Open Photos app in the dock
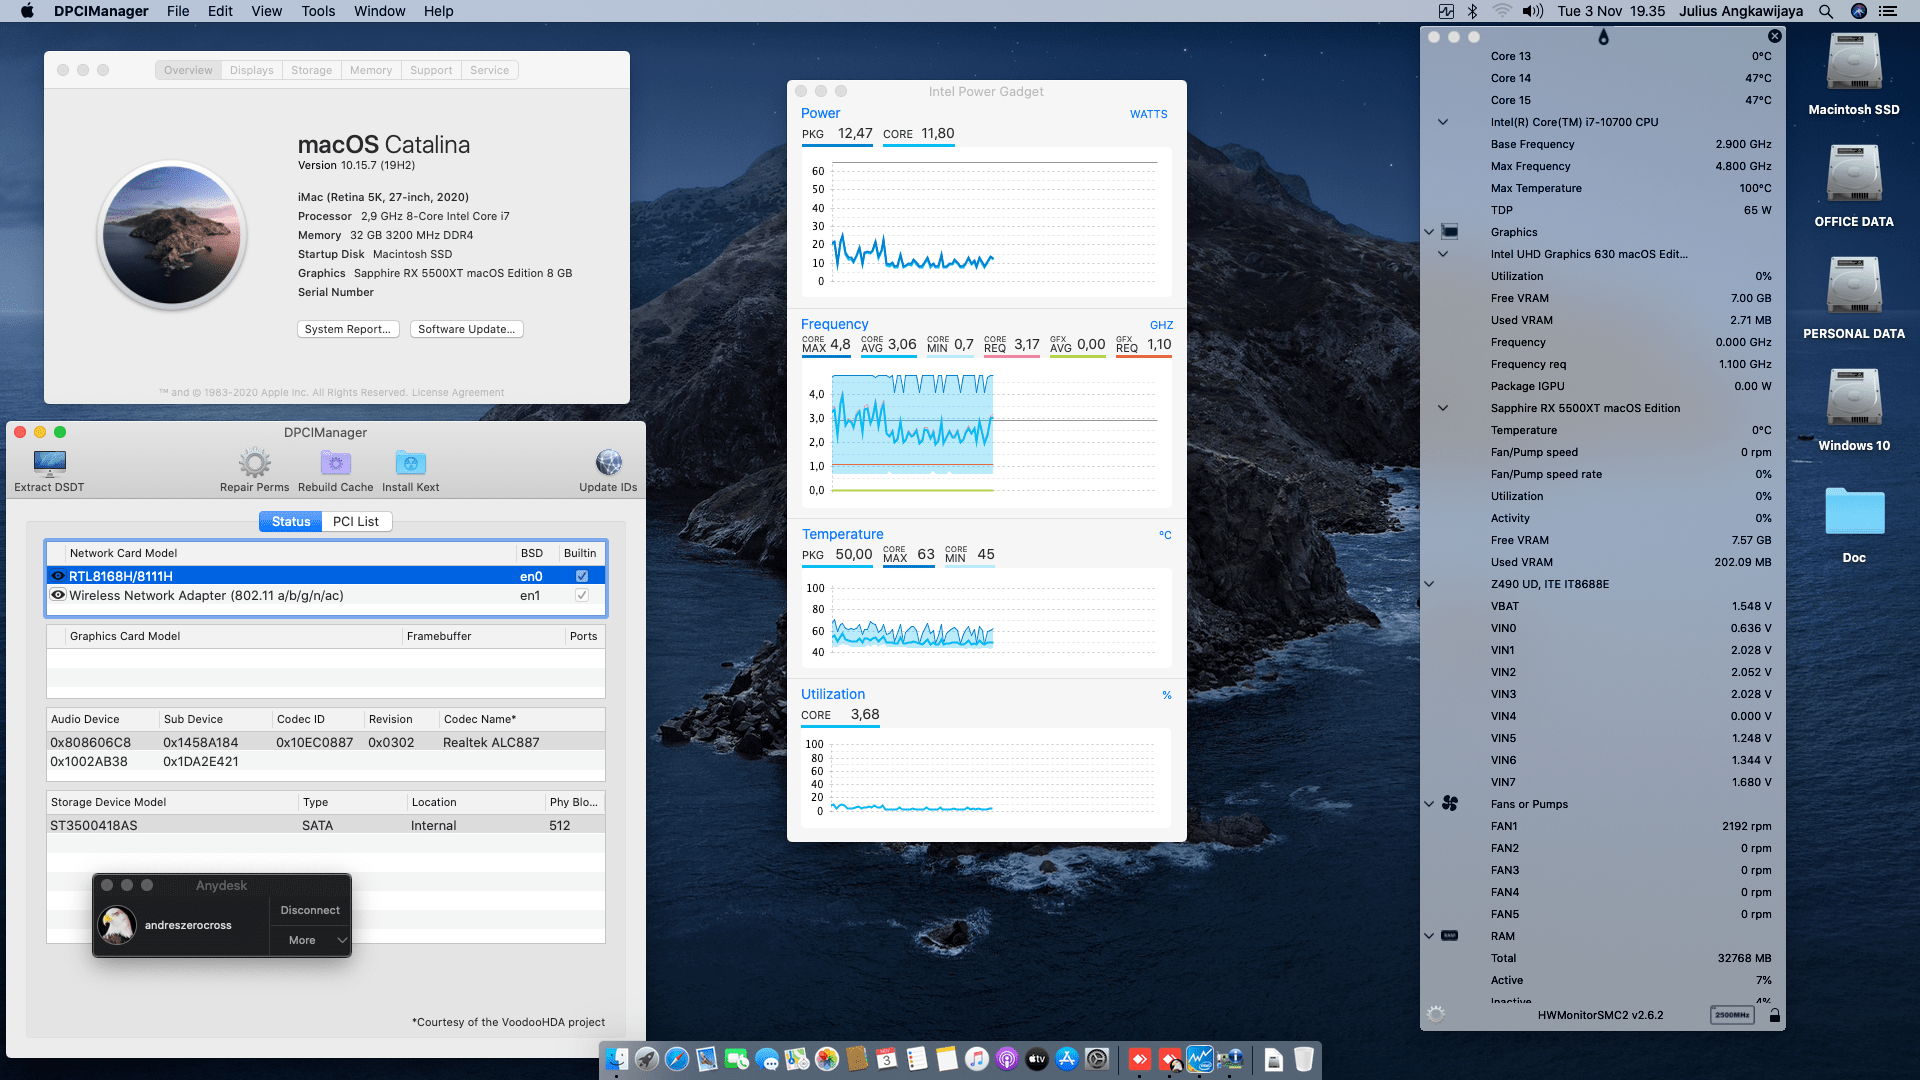Viewport: 1920px width, 1080px height. click(x=827, y=1059)
